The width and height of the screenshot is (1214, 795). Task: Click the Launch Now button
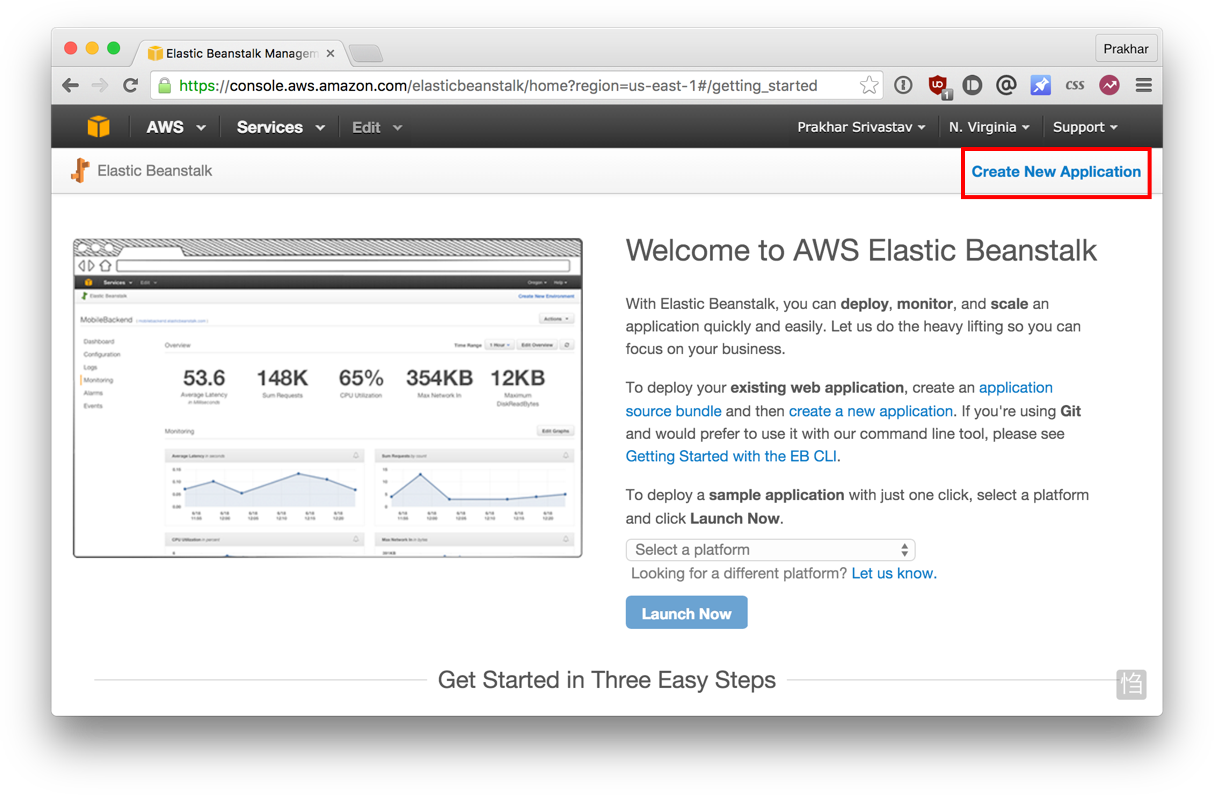687,613
